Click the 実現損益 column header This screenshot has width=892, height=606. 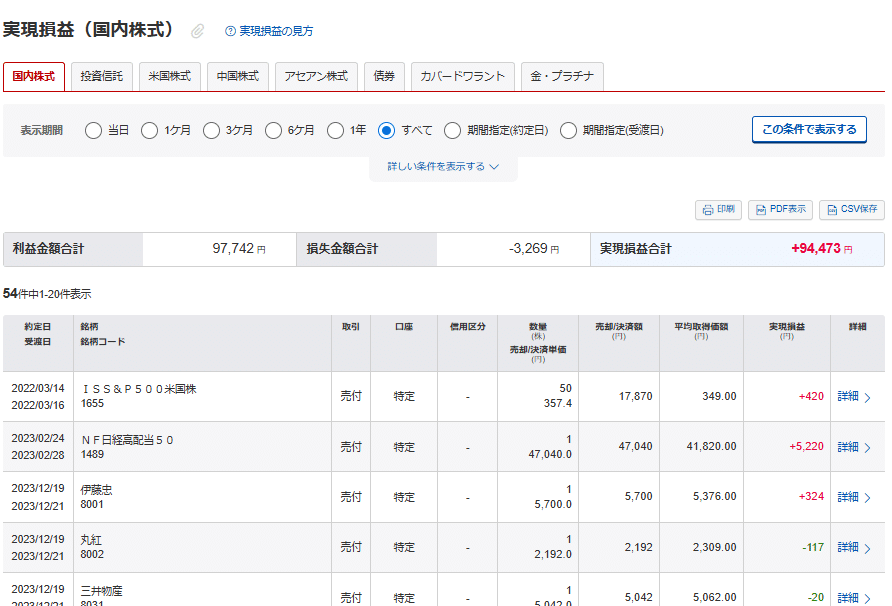786,327
